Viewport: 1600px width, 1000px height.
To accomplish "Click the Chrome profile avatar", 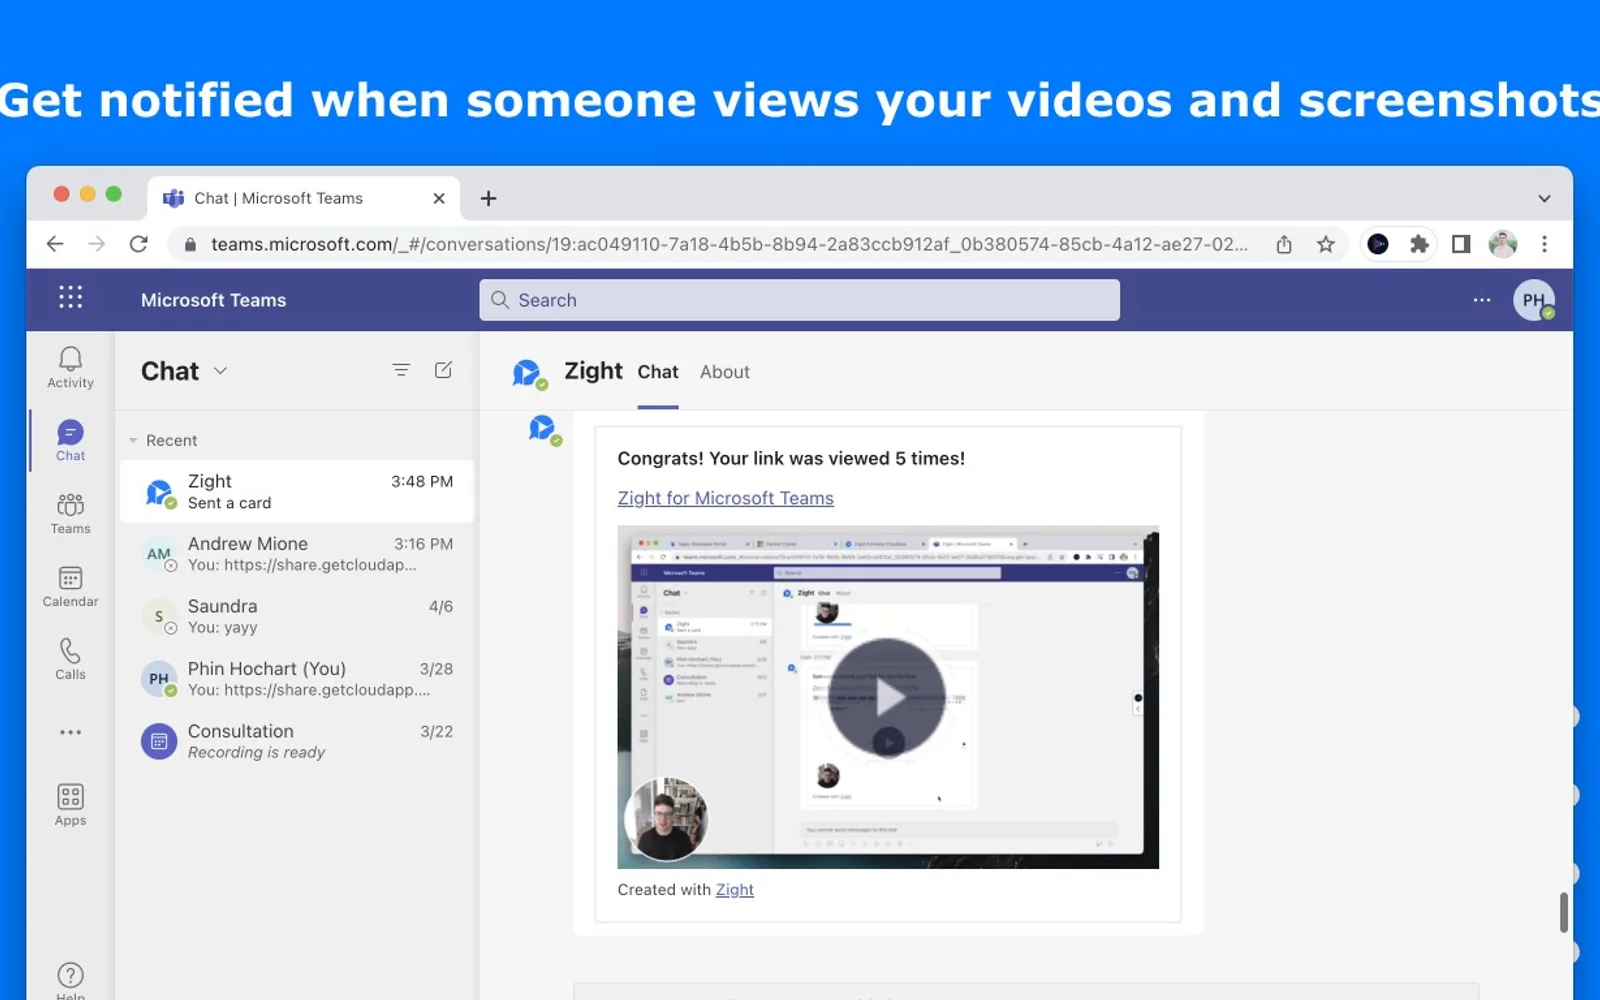I will [x=1502, y=244].
